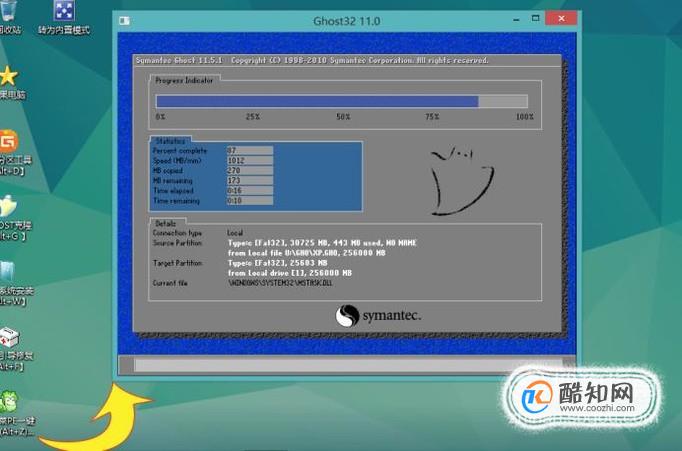Image resolution: width=682 pixels, height=451 pixels.
Task: Select the yellow star desktop icon
Action: pyautogui.click(x=8, y=76)
